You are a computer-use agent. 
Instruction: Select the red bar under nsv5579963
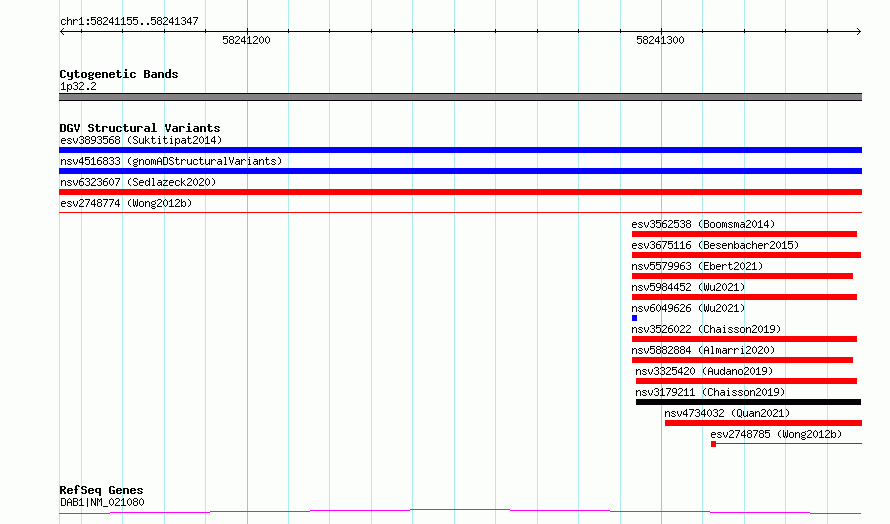point(742,276)
